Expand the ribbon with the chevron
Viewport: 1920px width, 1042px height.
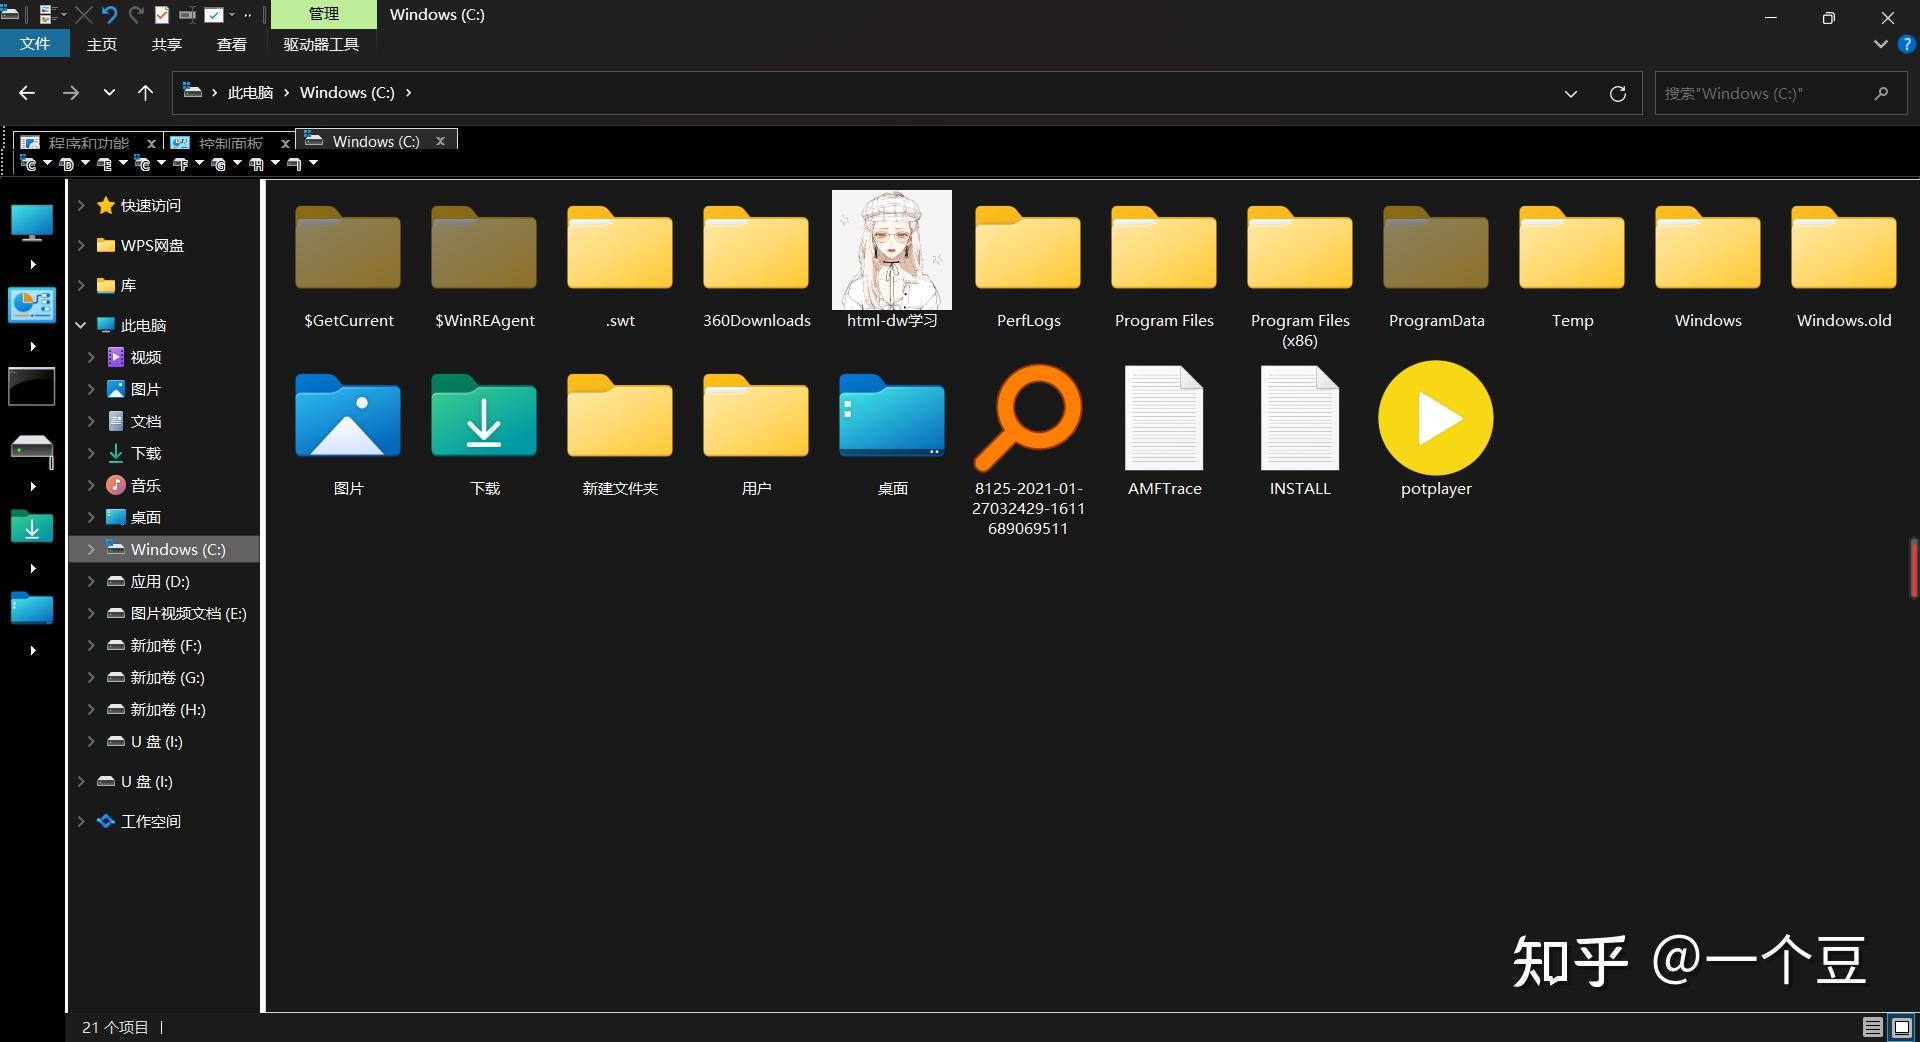pos(1880,44)
